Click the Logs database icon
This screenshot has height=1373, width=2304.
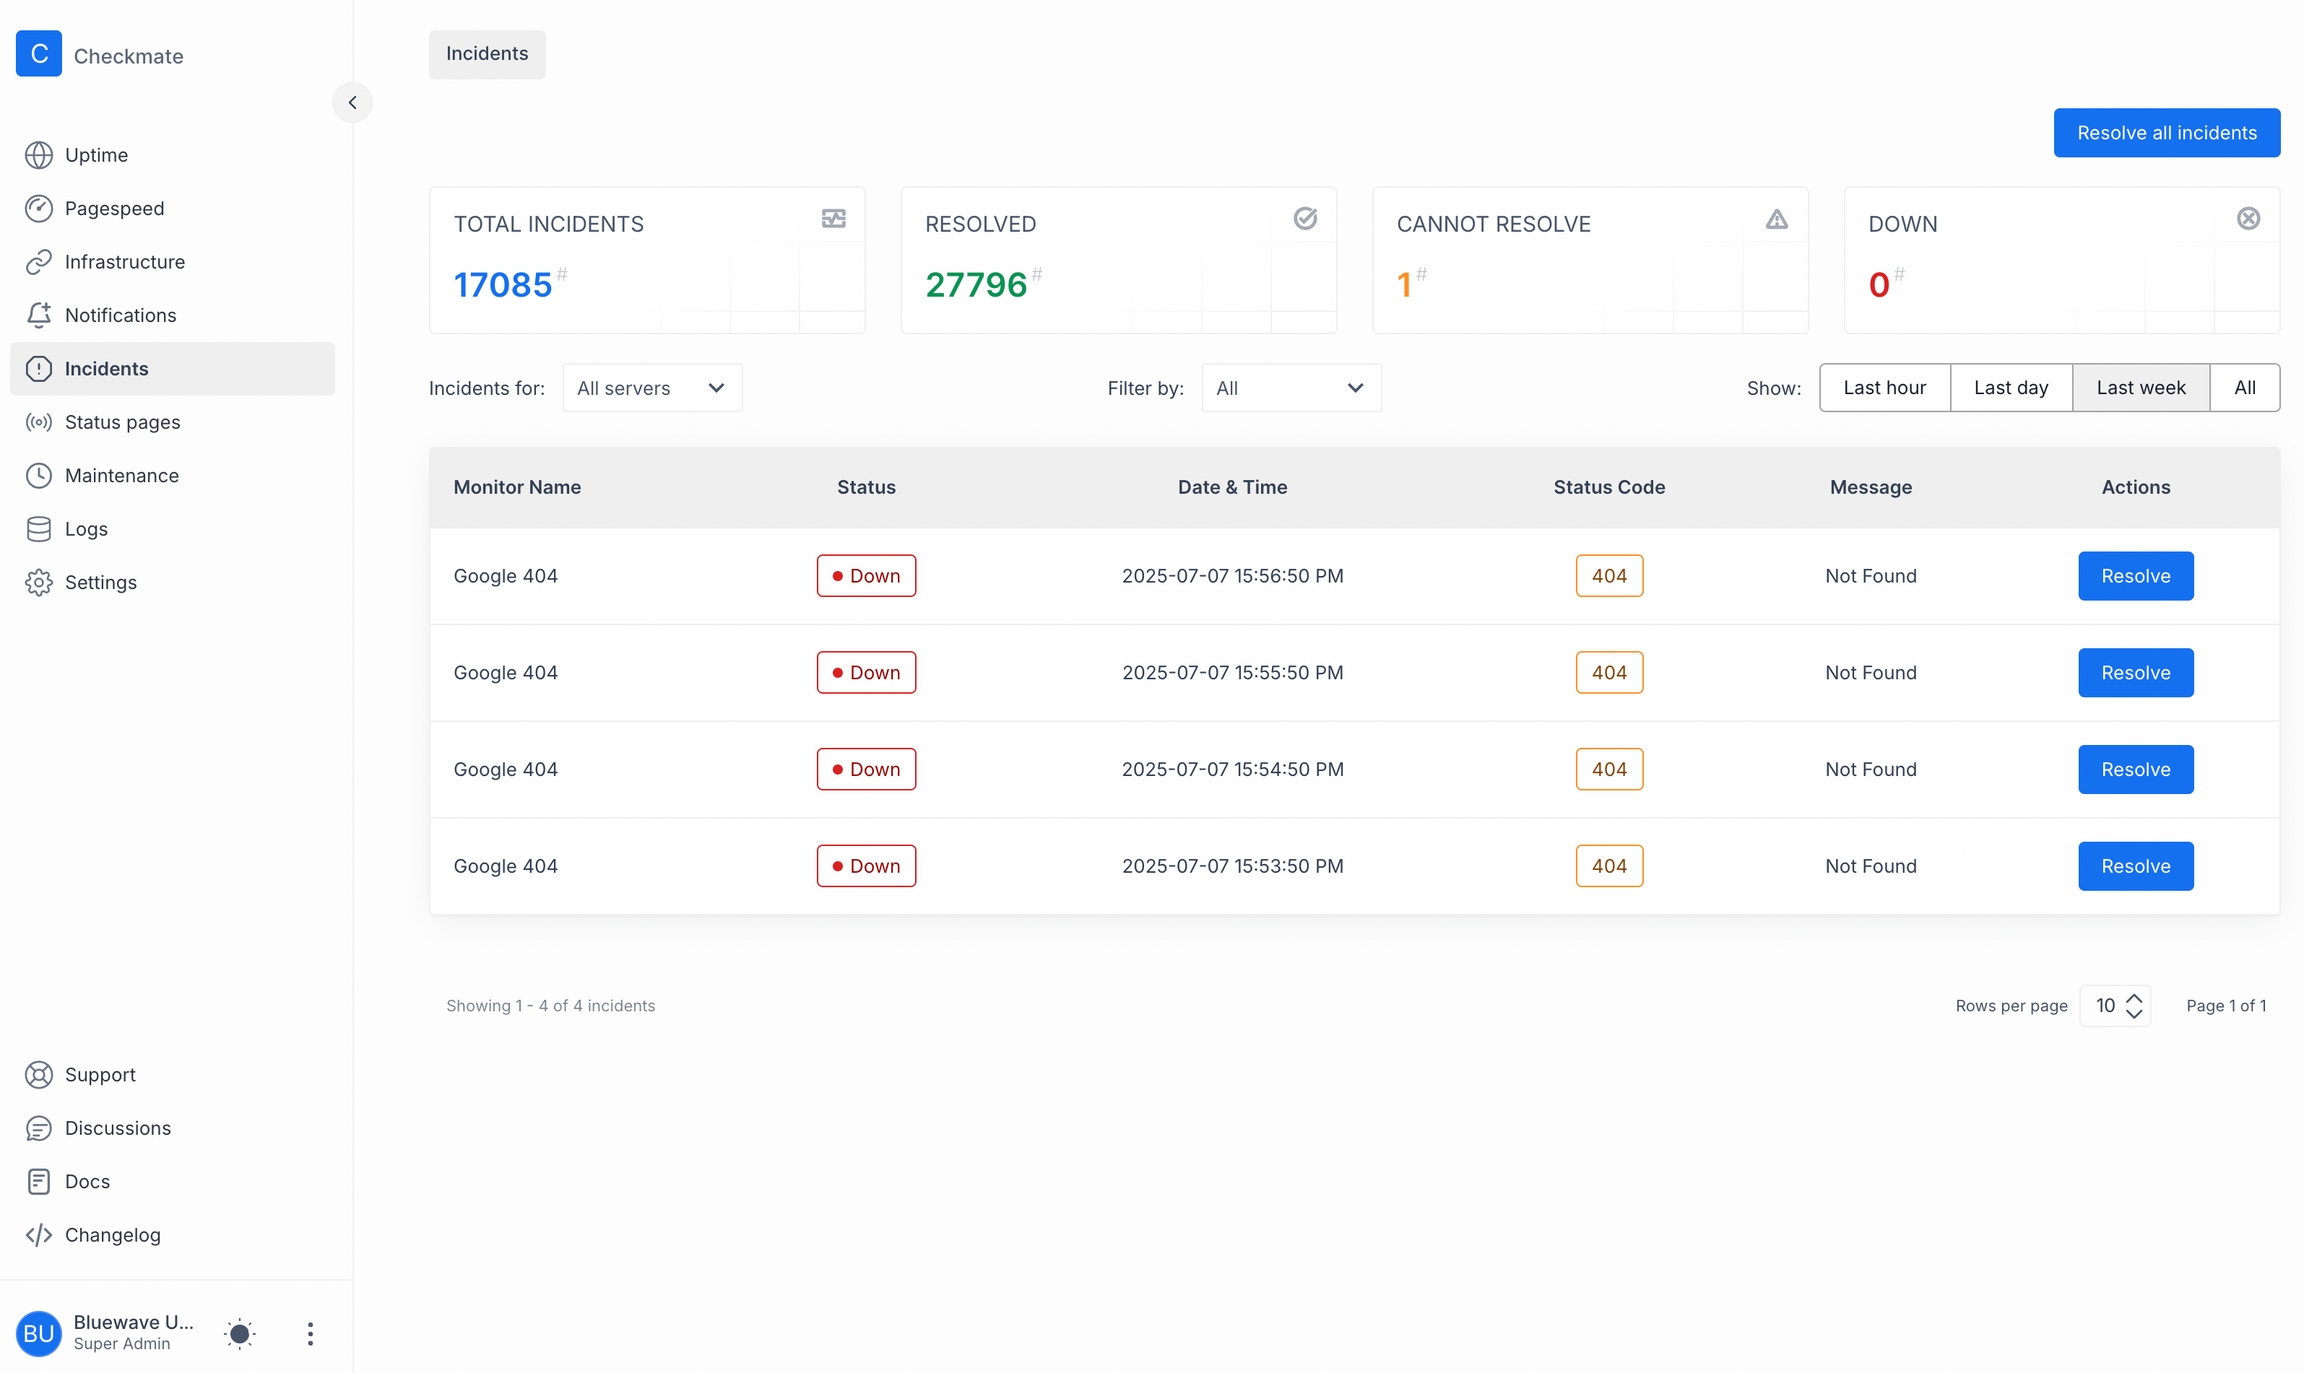39,529
